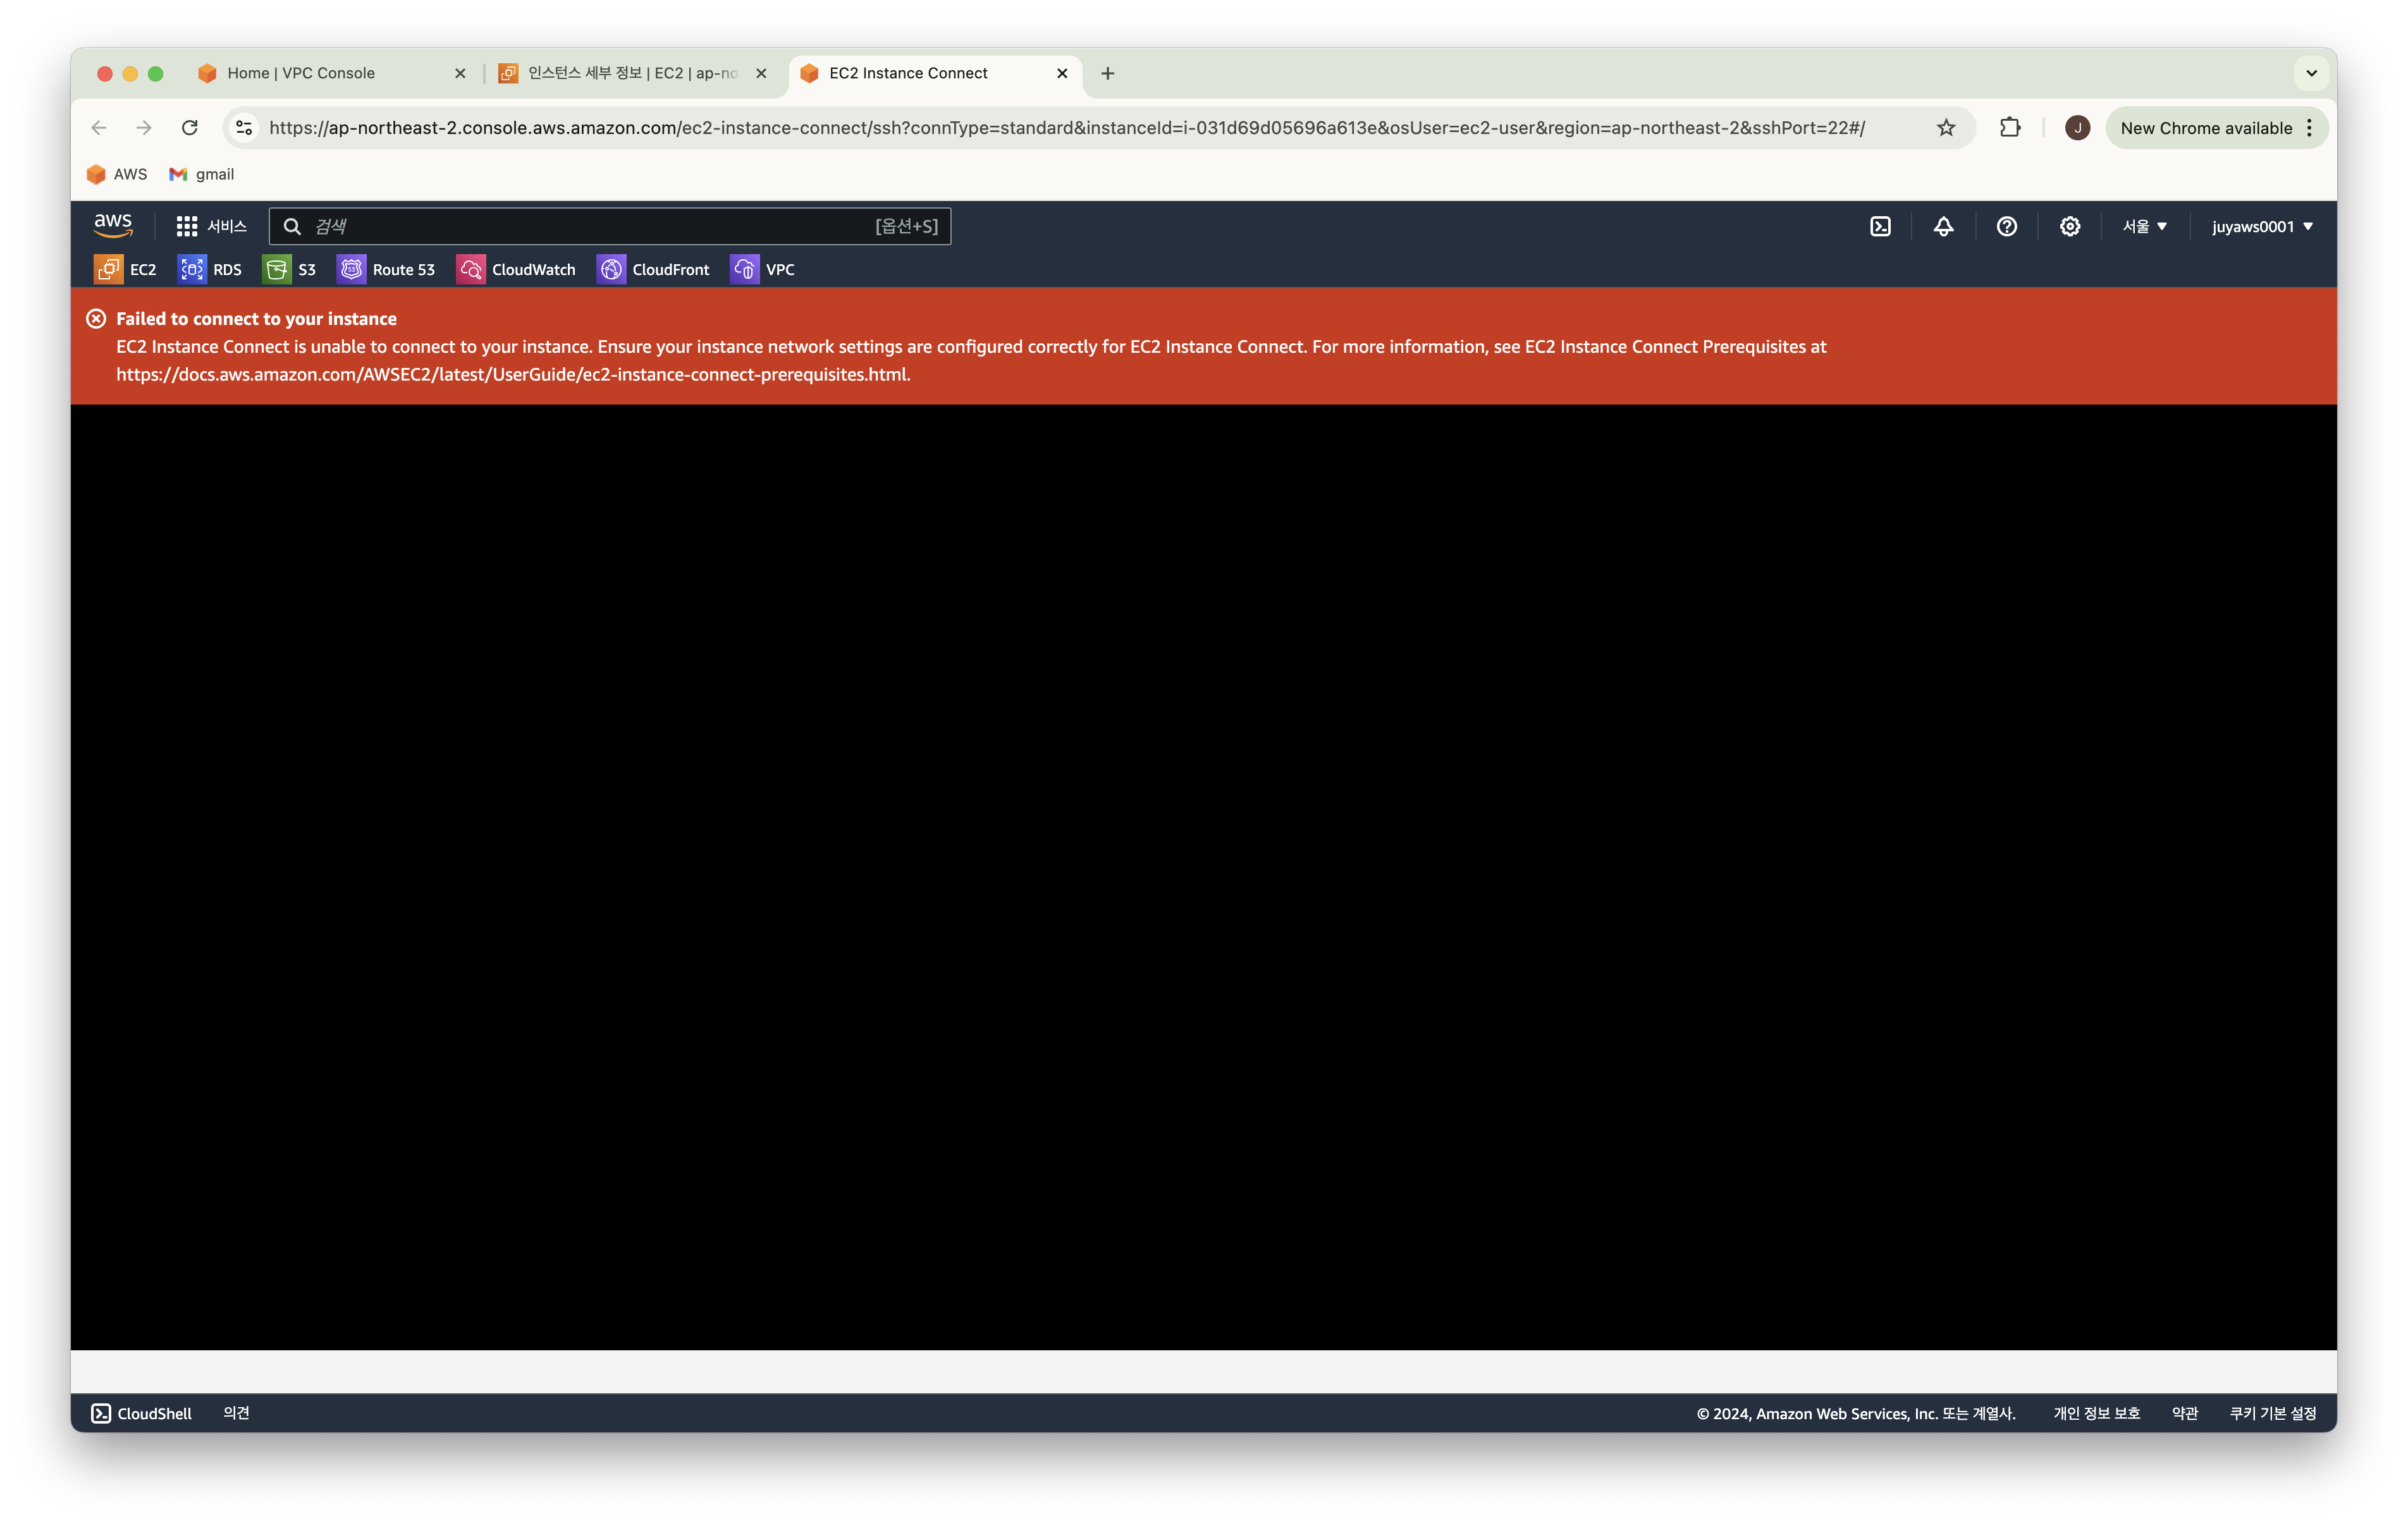
Task: Open the settings gear in AWS header
Action: [2069, 226]
